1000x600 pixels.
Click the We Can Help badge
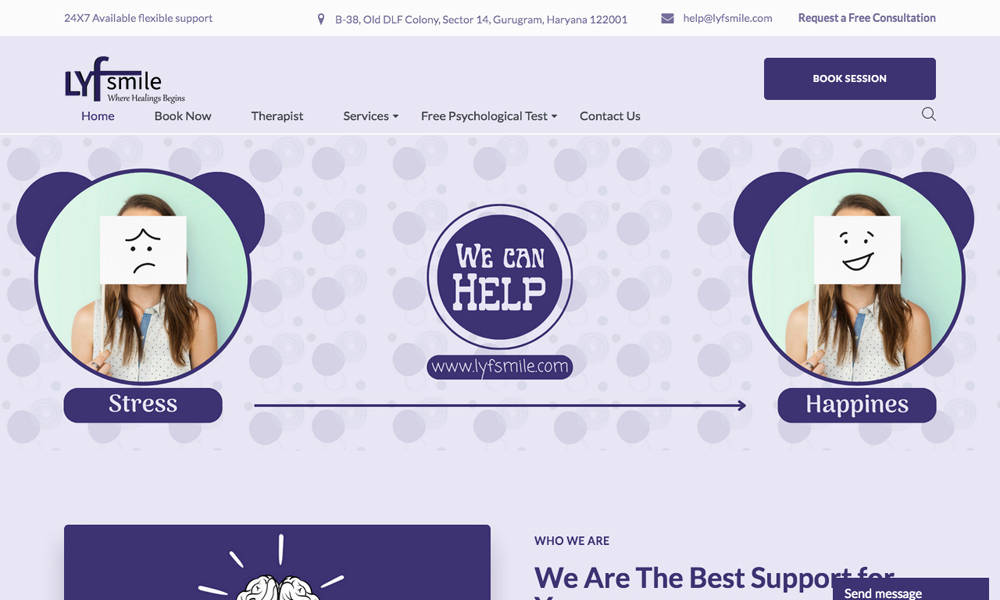point(500,276)
